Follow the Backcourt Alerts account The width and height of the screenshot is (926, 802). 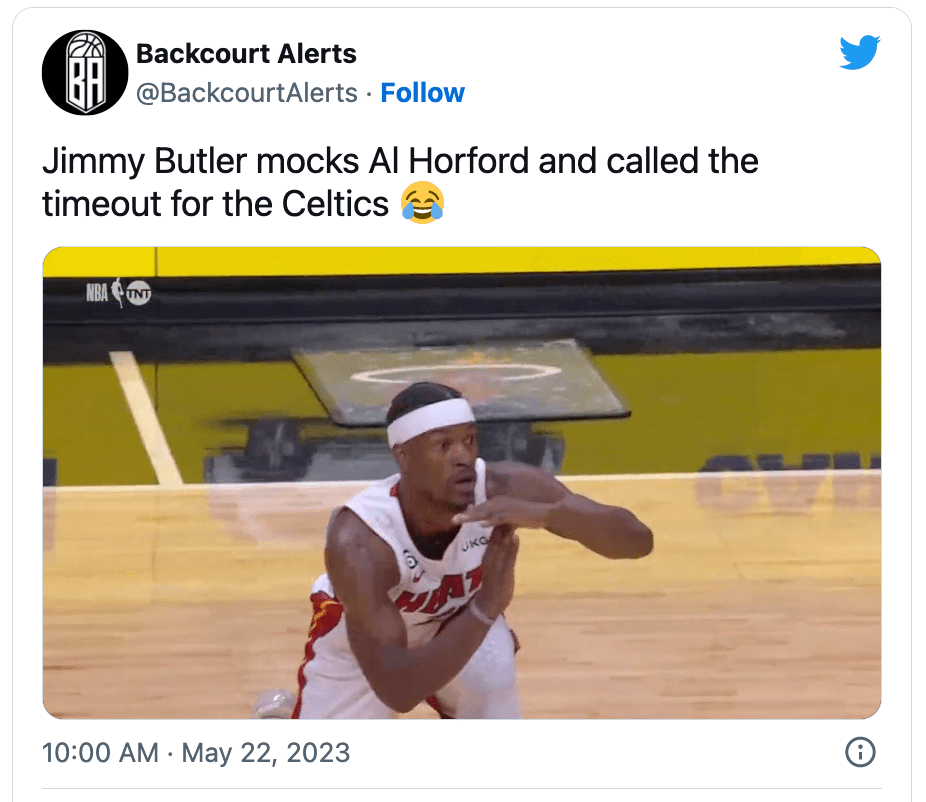(x=422, y=93)
